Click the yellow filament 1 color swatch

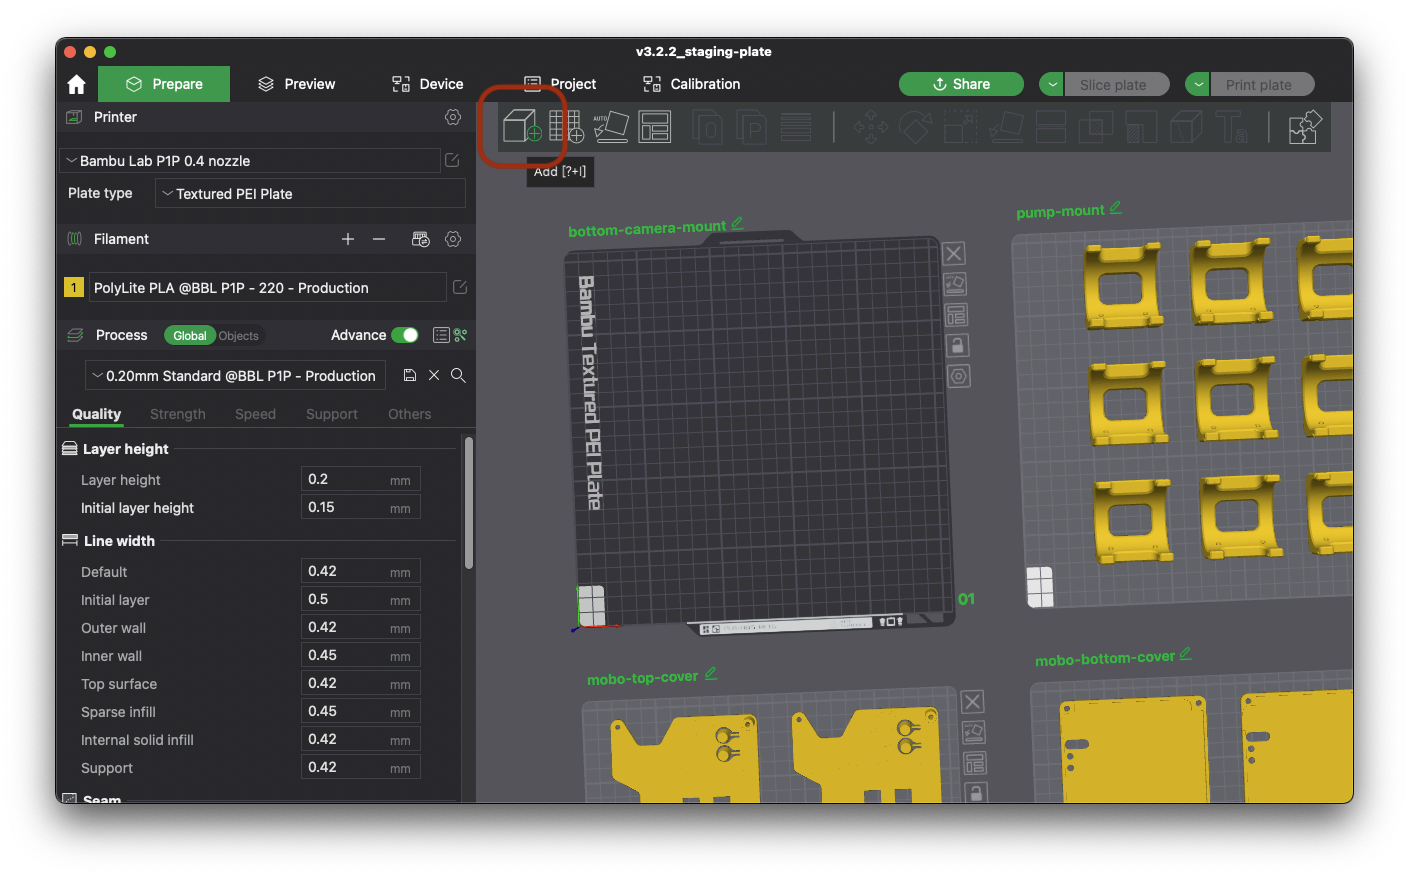74,288
